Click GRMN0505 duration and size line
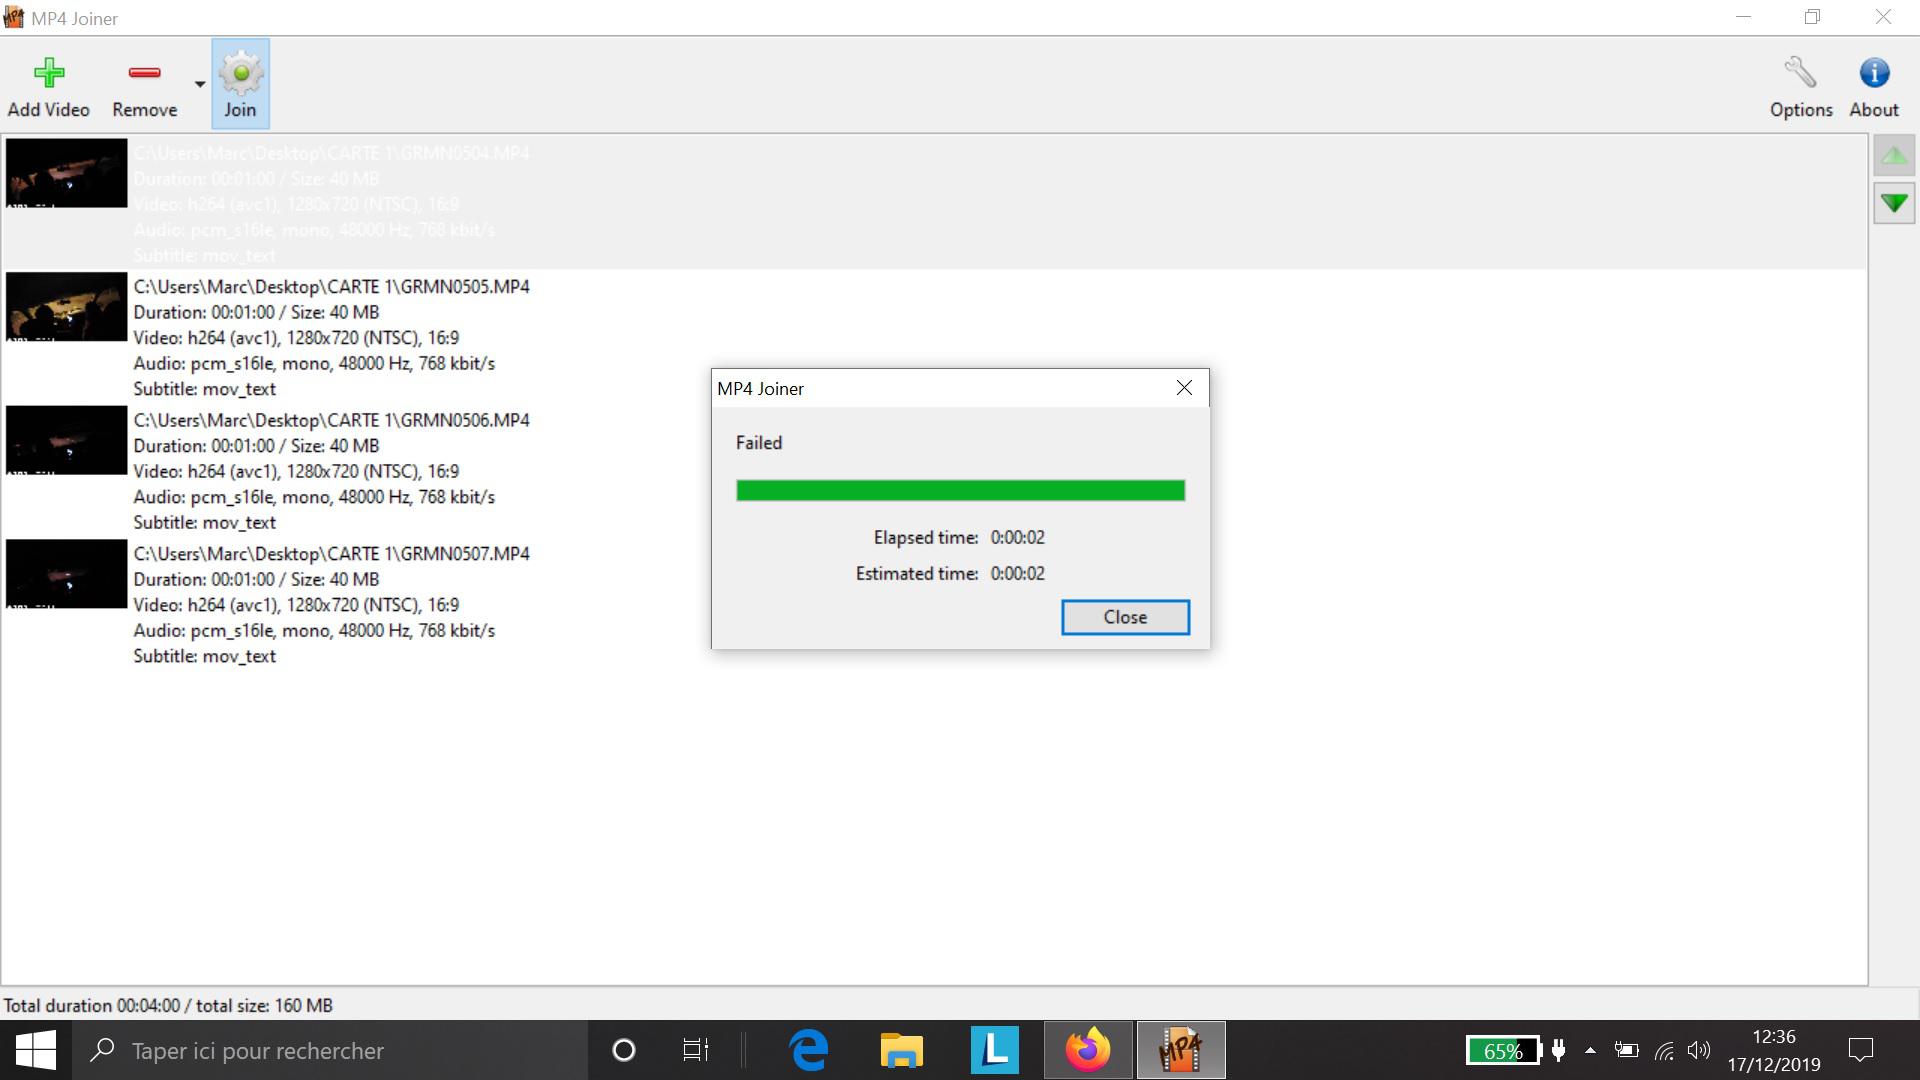 pos(256,312)
